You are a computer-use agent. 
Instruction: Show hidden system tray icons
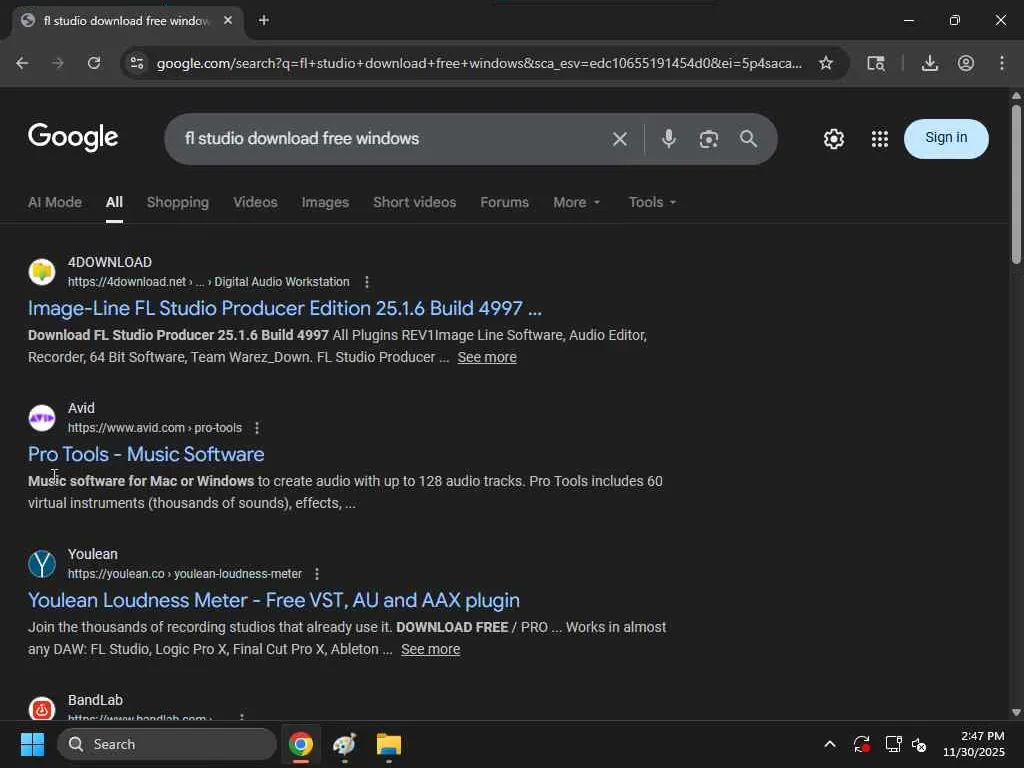pos(830,744)
